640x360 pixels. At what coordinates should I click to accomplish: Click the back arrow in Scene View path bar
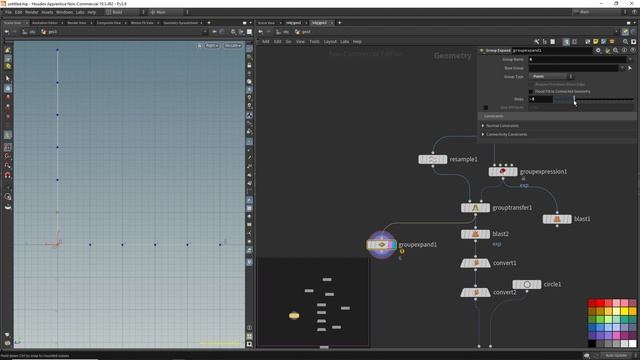[x=7, y=32]
